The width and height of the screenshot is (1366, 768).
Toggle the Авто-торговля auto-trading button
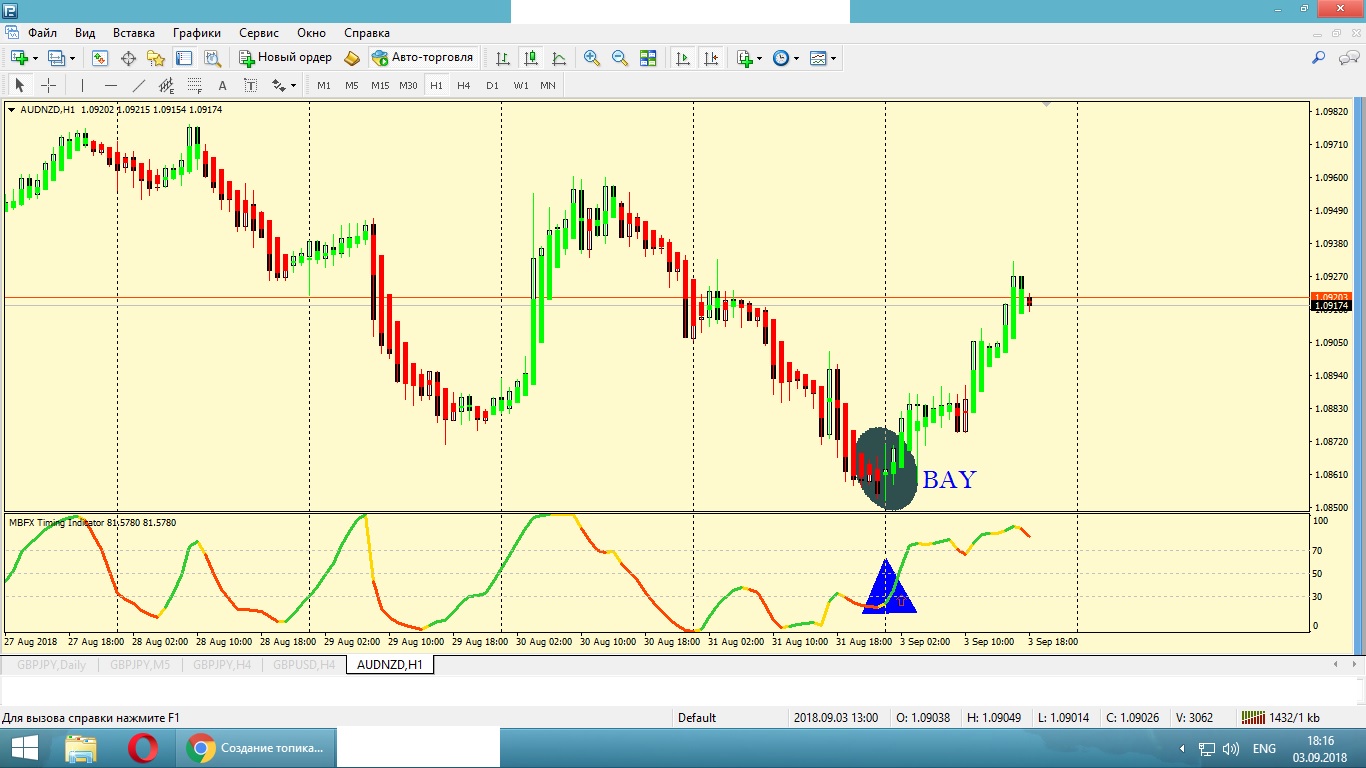point(422,58)
